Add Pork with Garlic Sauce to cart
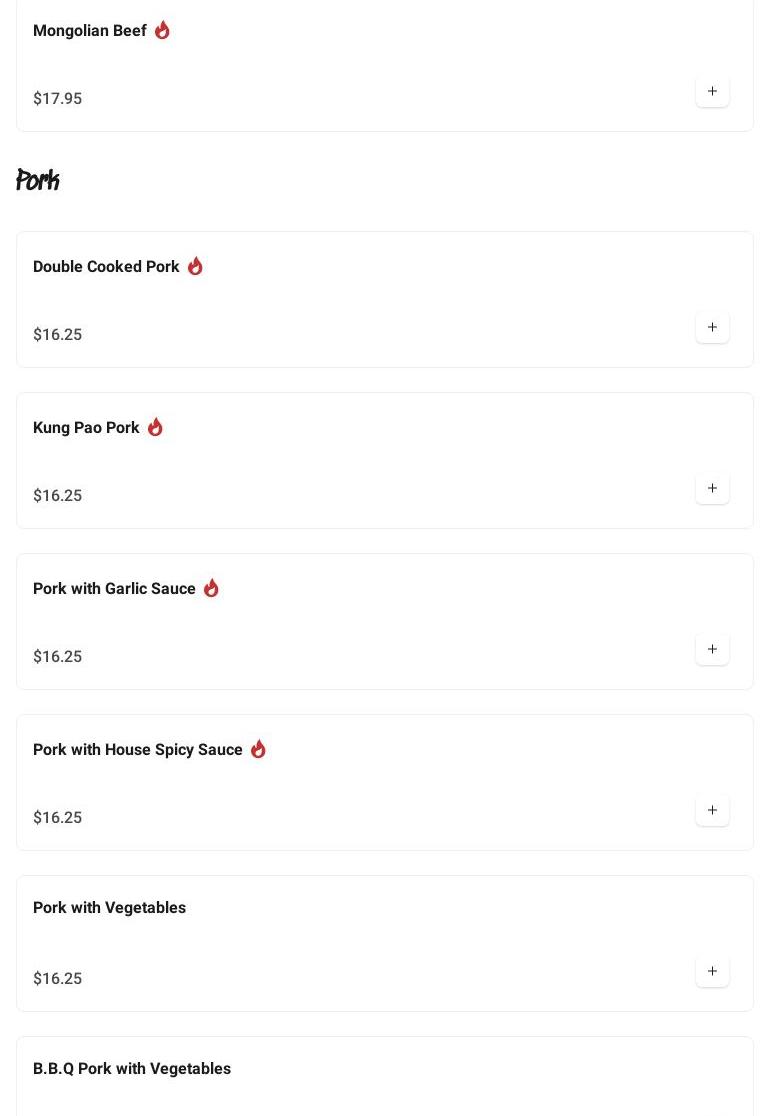The height and width of the screenshot is (1116, 770). tap(712, 649)
